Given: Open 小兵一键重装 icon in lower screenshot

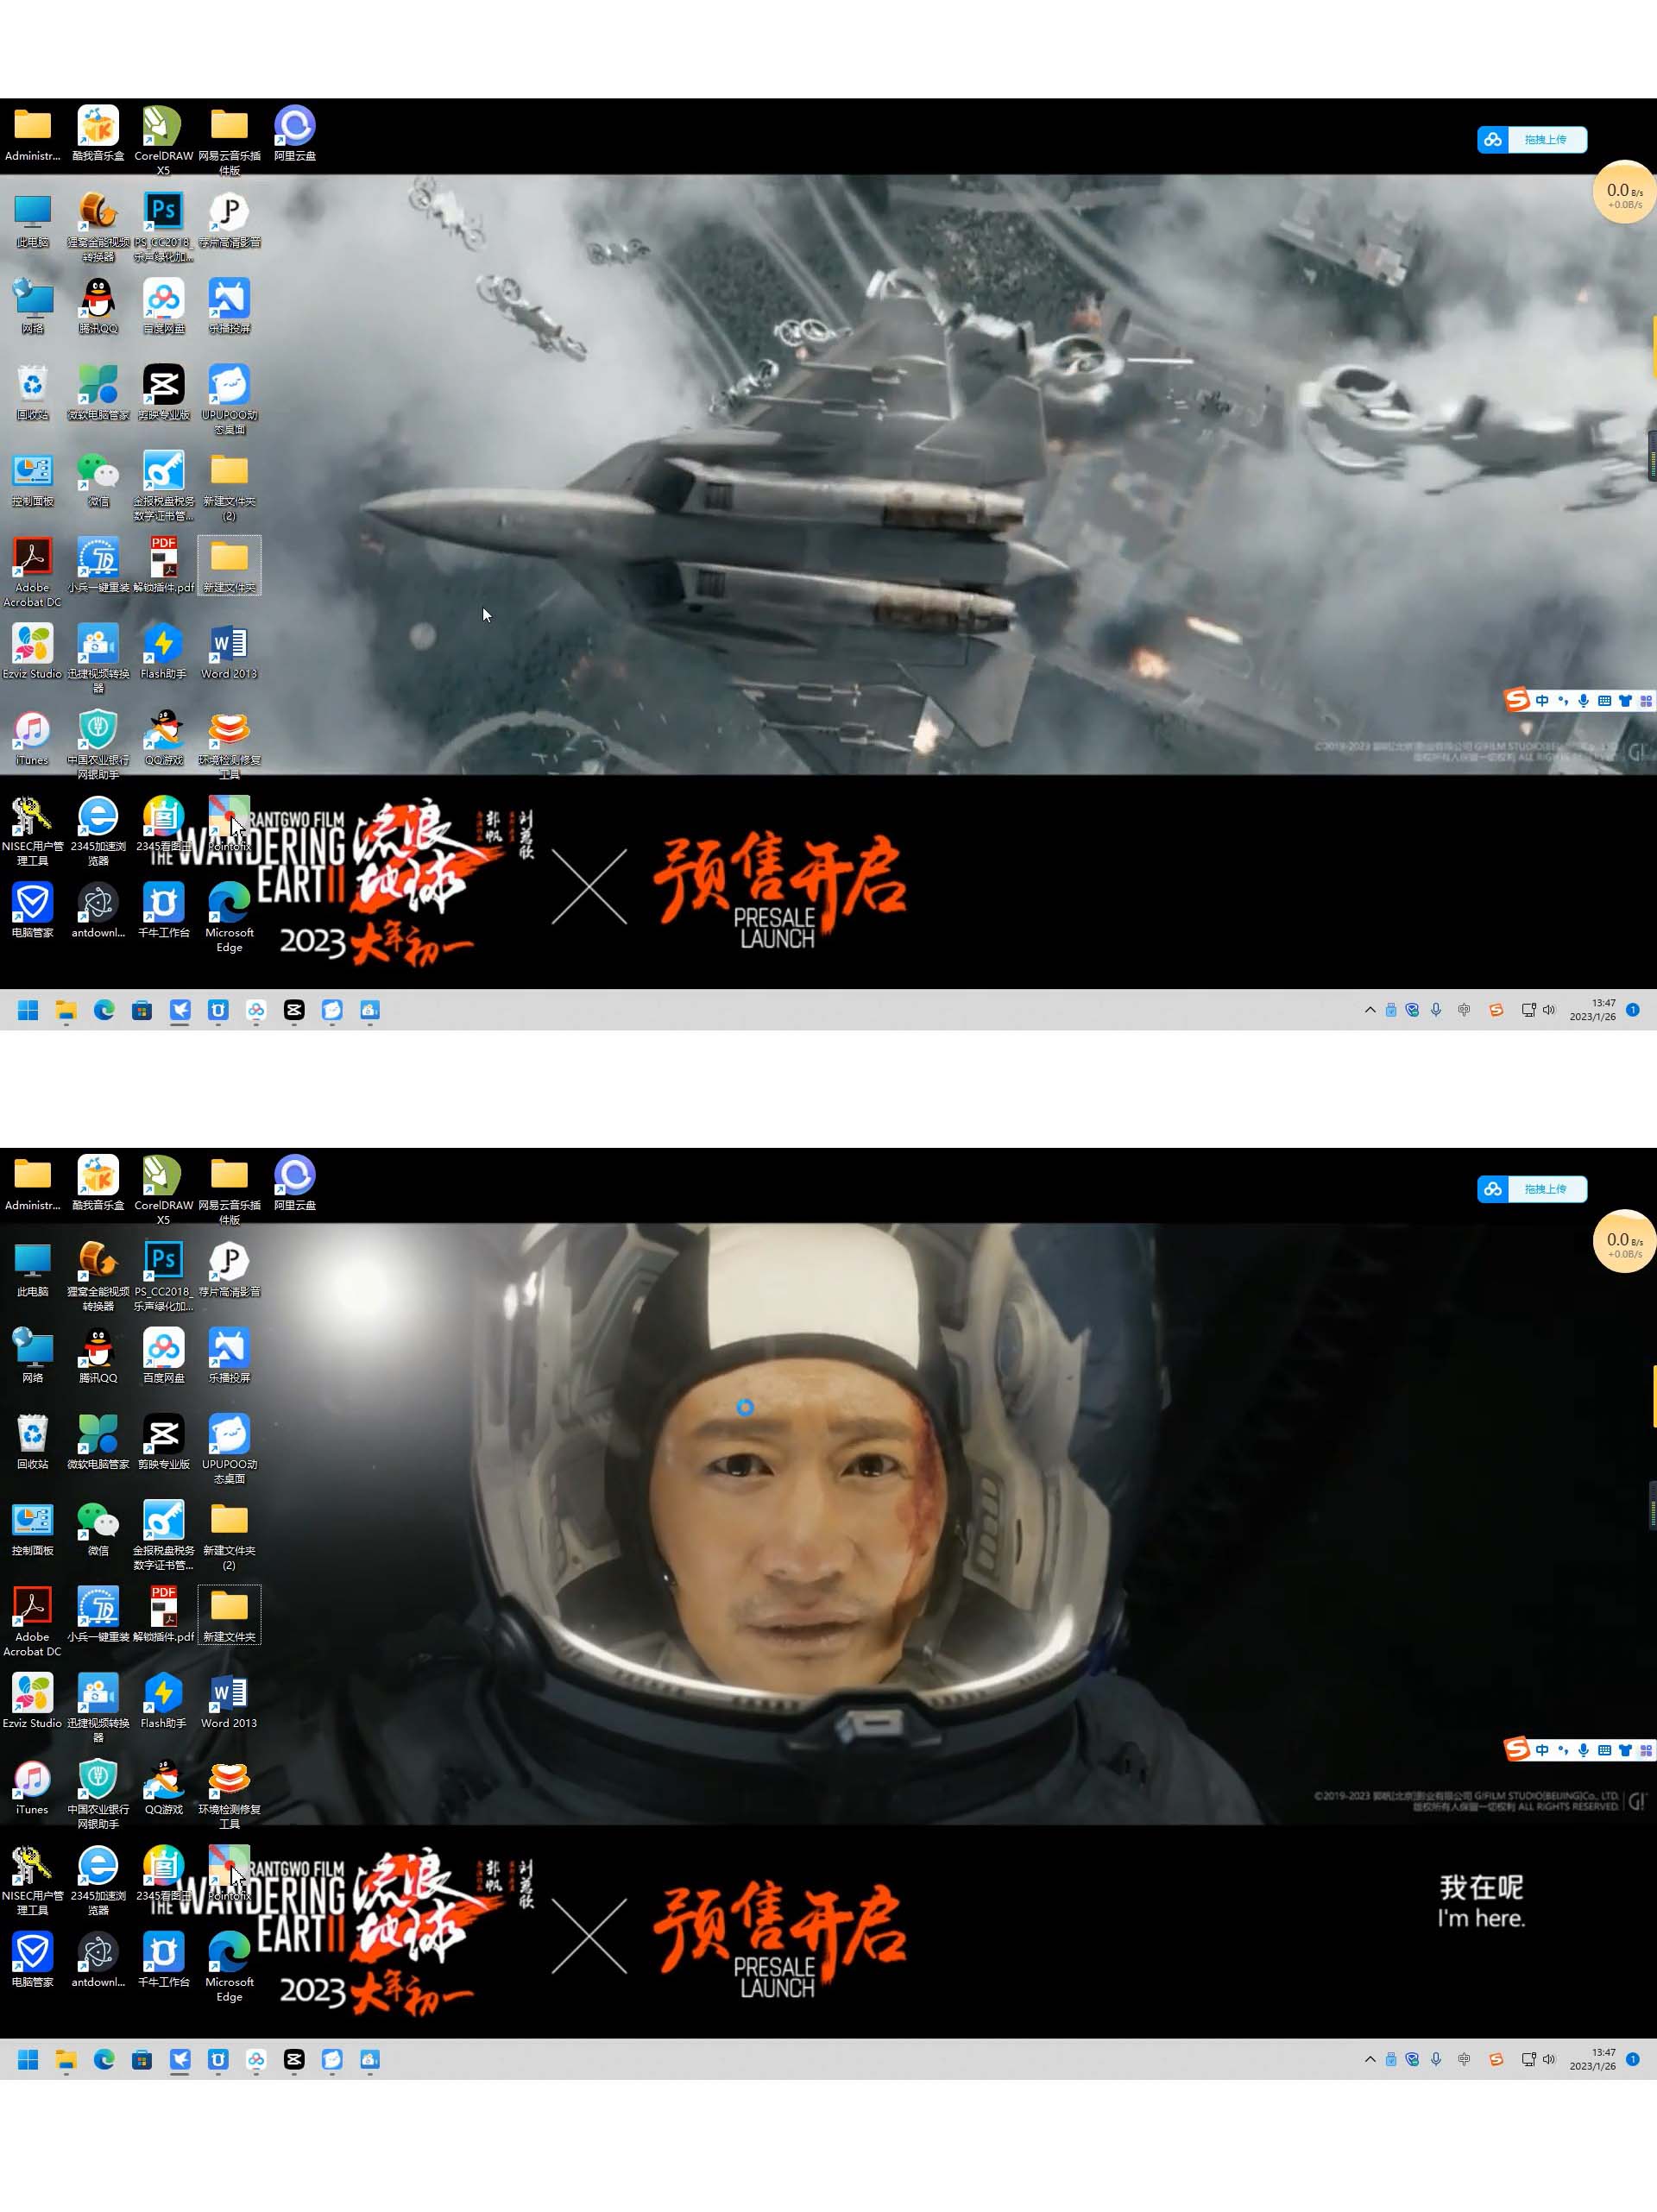Looking at the screenshot, I should (98, 1613).
